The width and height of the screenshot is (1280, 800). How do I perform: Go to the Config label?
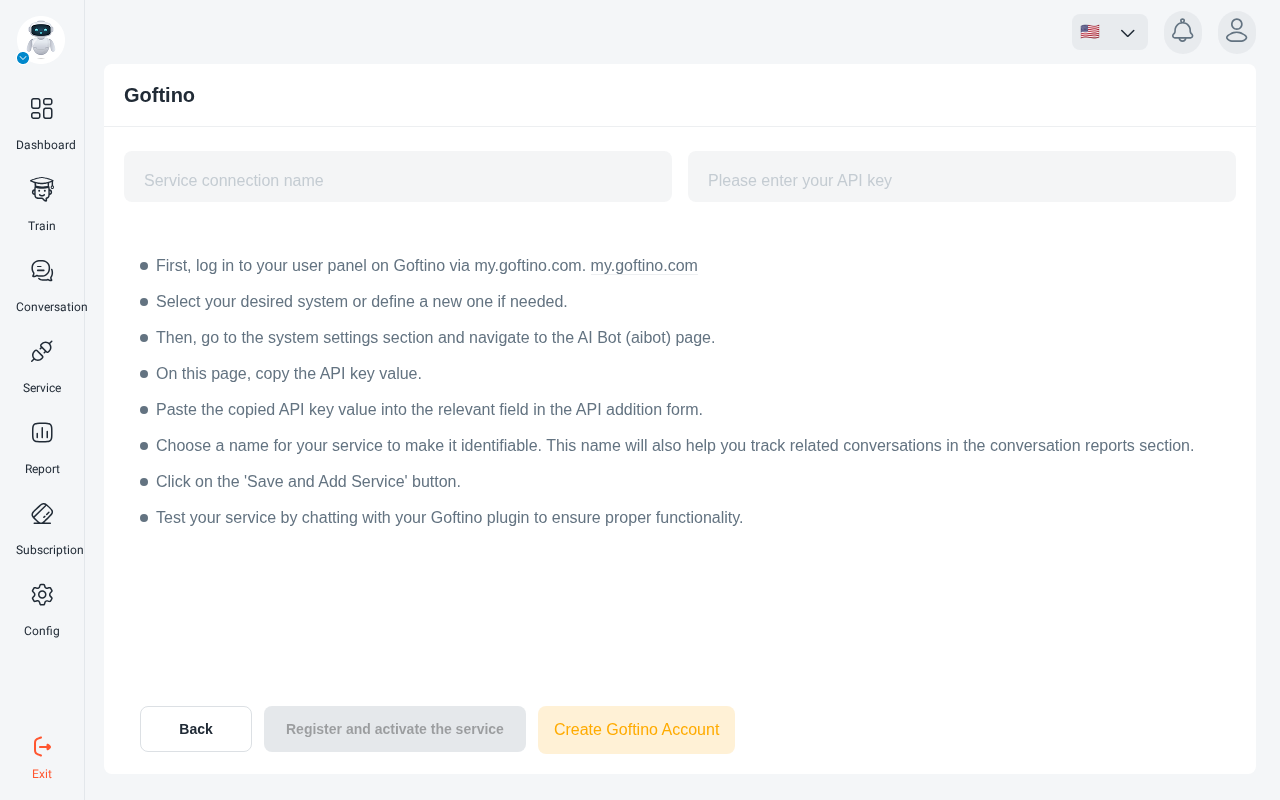pos(42,631)
